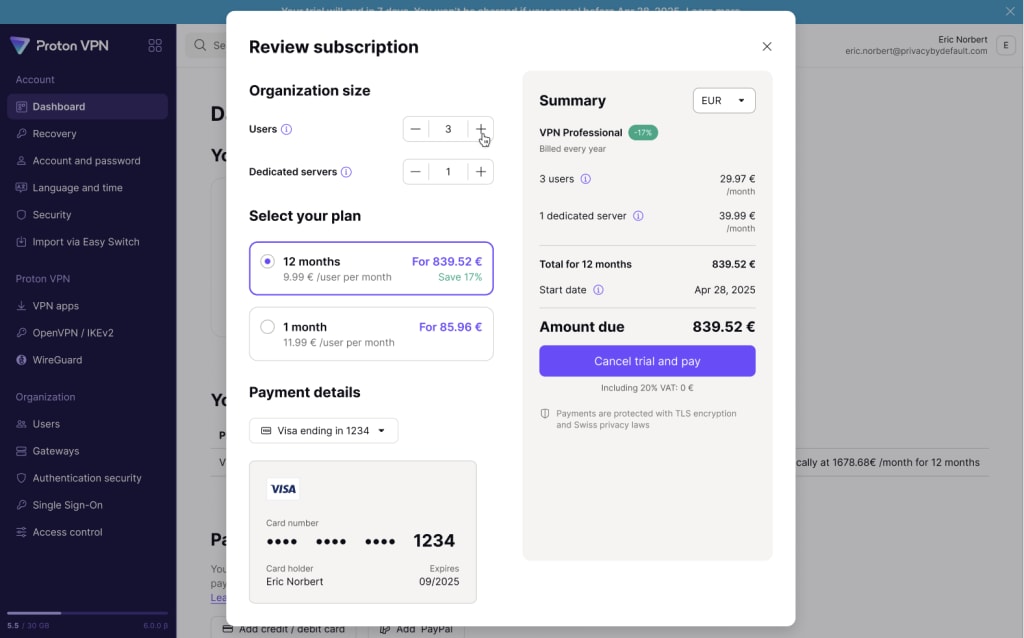Decrease Dedicated servers with minus button
Screen dimensions: 1024x638
(x=415, y=172)
